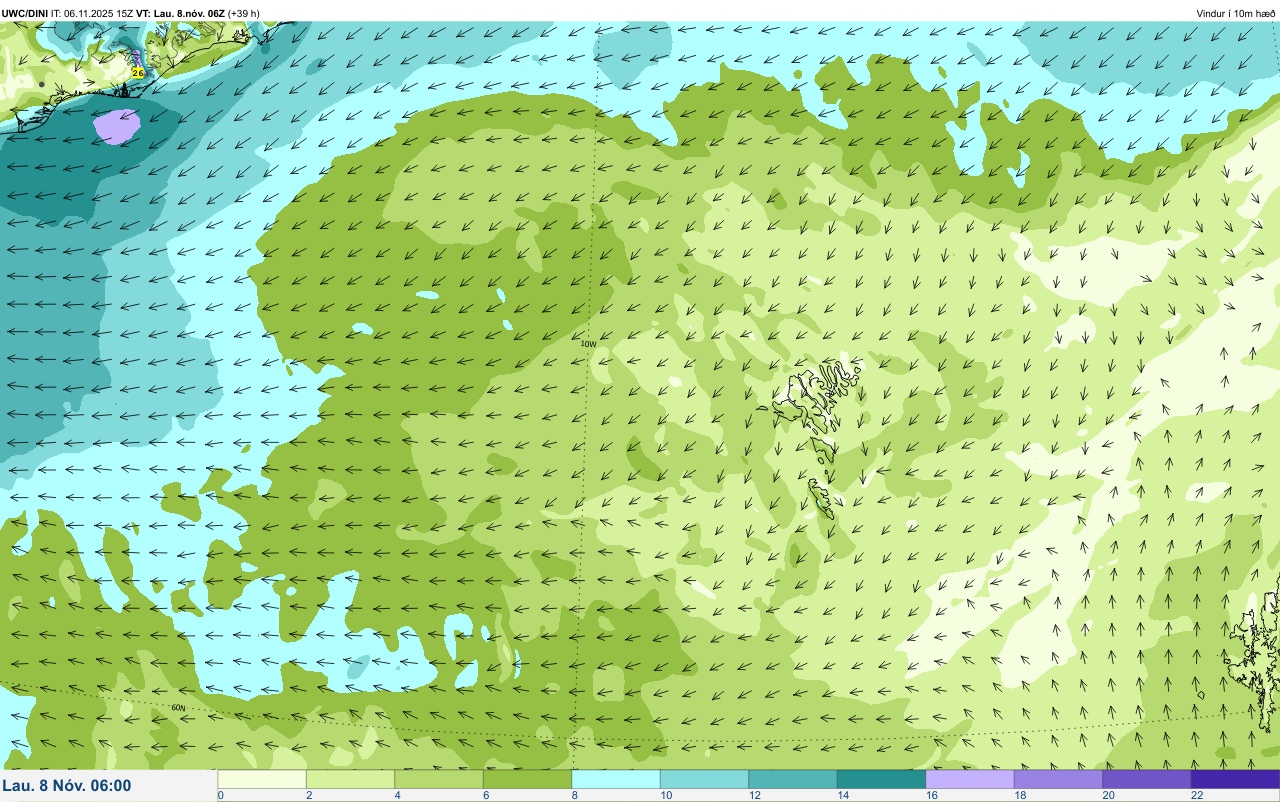This screenshot has width=1280, height=802.
Task: Click the dark purple 20–22 legend swatch
Action: [x=1147, y=779]
